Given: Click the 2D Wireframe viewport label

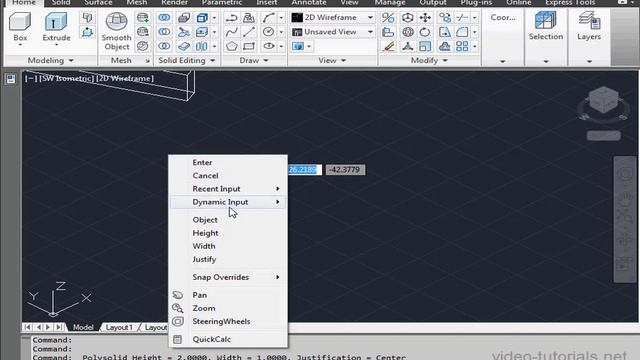Looking at the screenshot, I should (125, 78).
